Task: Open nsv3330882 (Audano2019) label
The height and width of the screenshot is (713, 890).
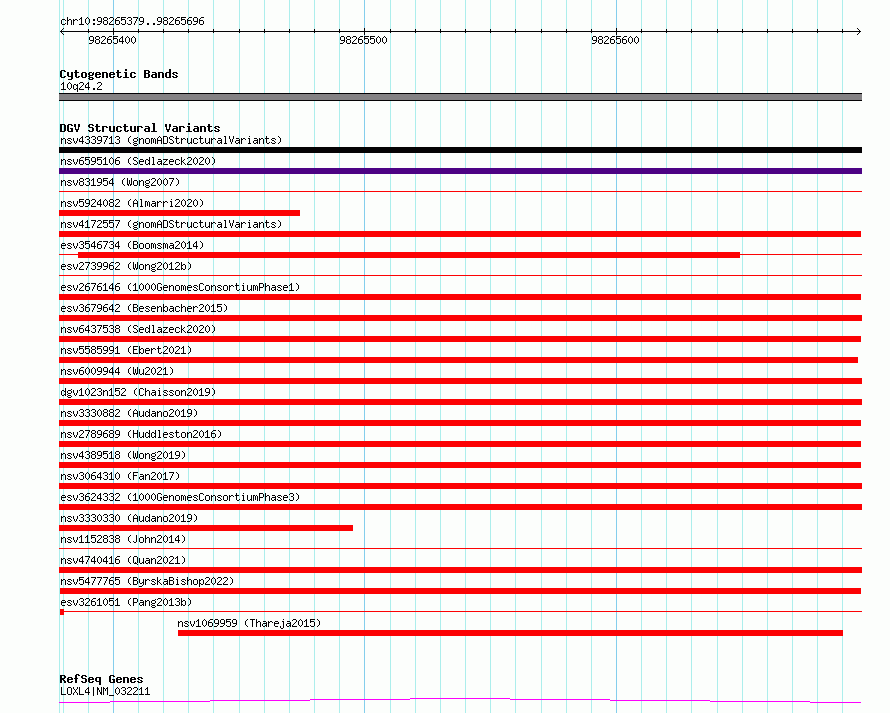Action: point(129,413)
